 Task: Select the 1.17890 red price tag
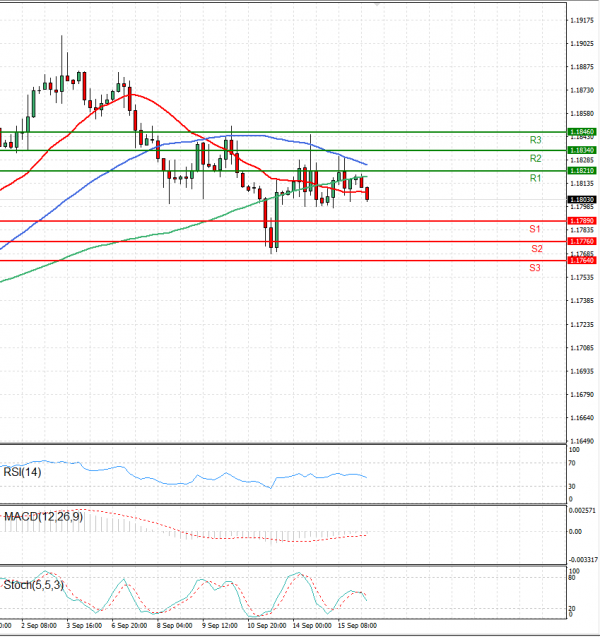point(582,221)
